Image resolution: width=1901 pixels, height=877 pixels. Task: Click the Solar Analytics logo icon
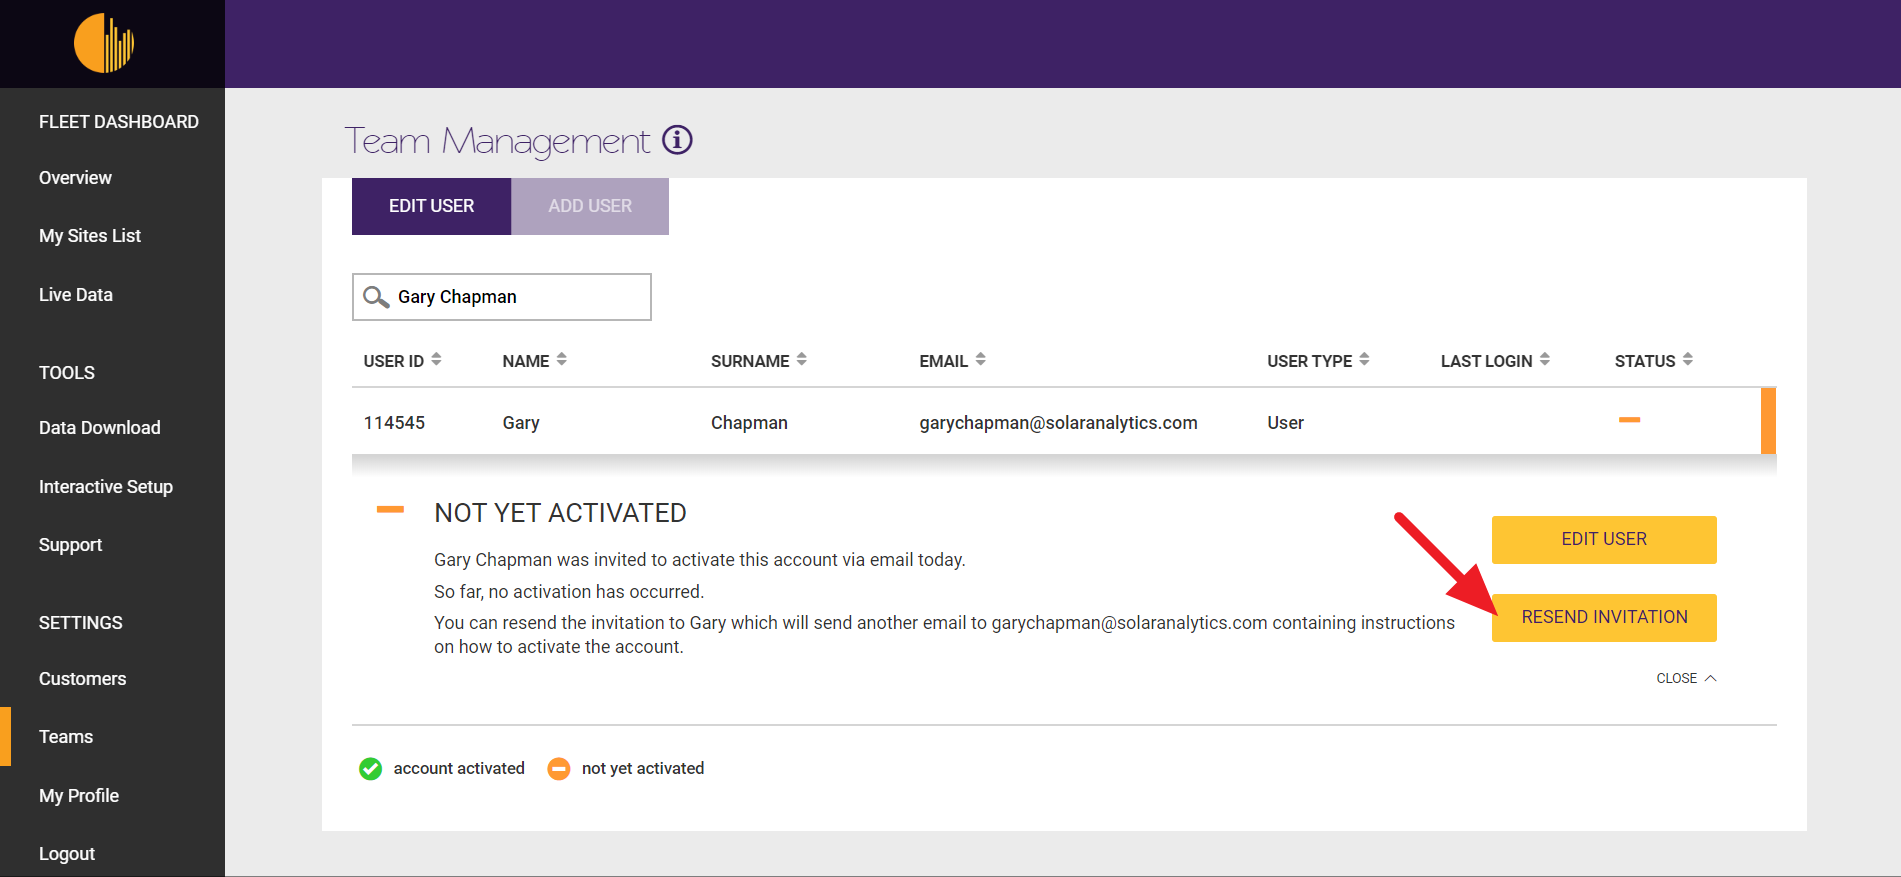pos(104,43)
